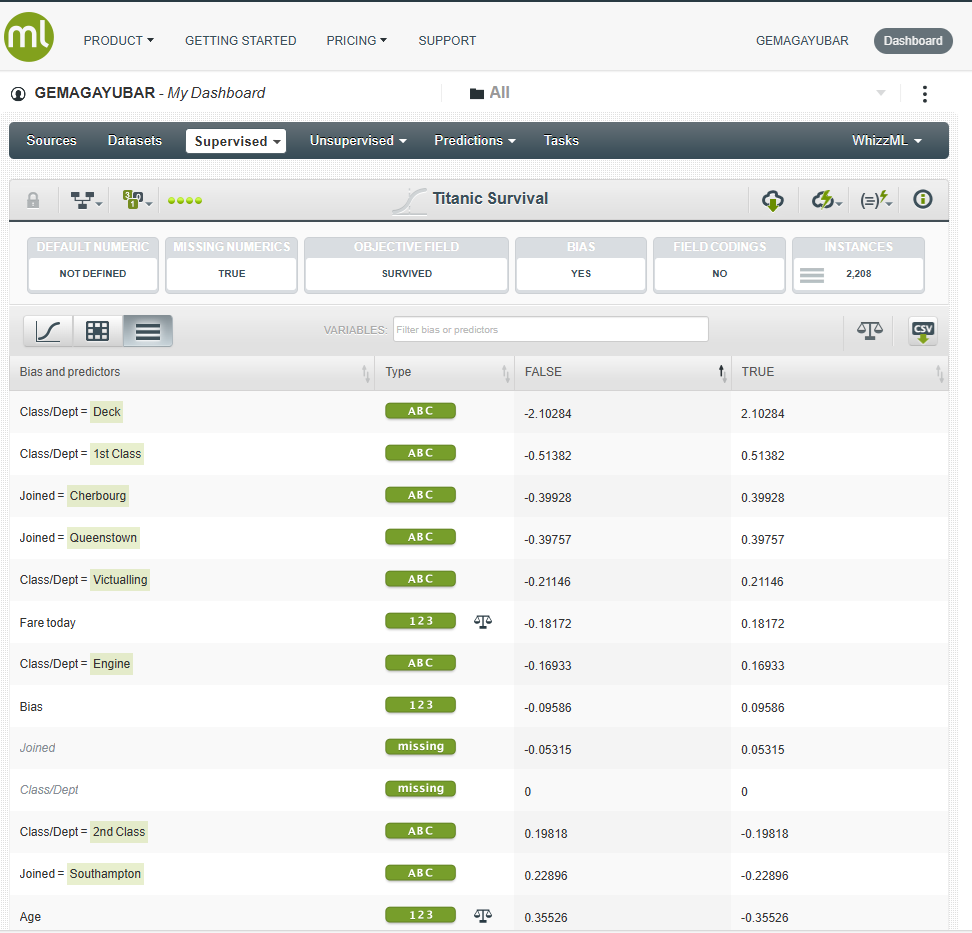
Task: Go to the Tasks tab
Action: [x=561, y=141]
